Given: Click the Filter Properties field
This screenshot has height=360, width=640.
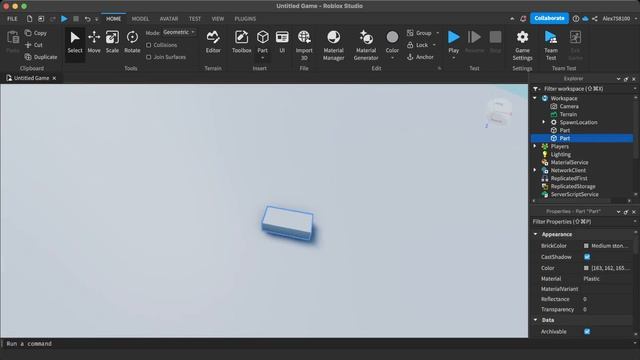Looking at the screenshot, I should pos(583,222).
